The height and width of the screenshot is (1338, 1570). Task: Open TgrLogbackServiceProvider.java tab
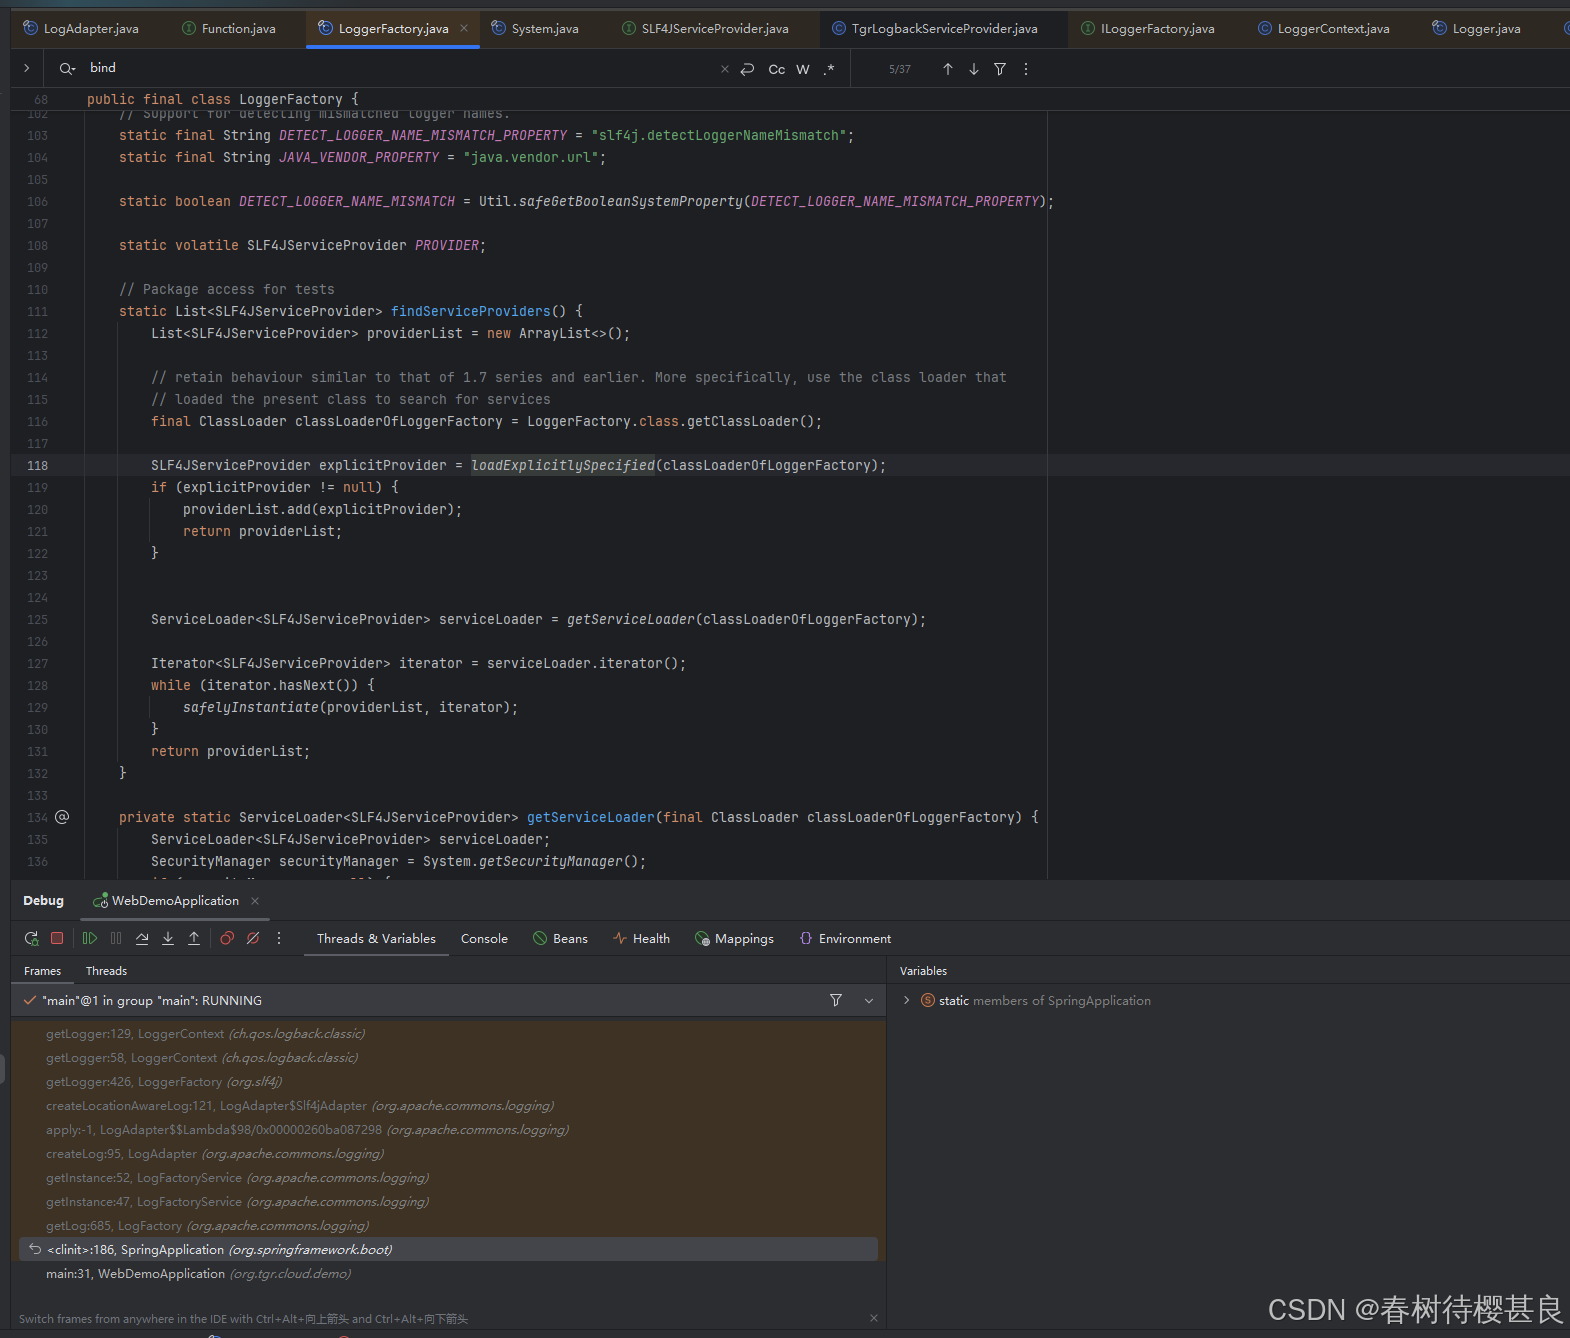click(935, 29)
